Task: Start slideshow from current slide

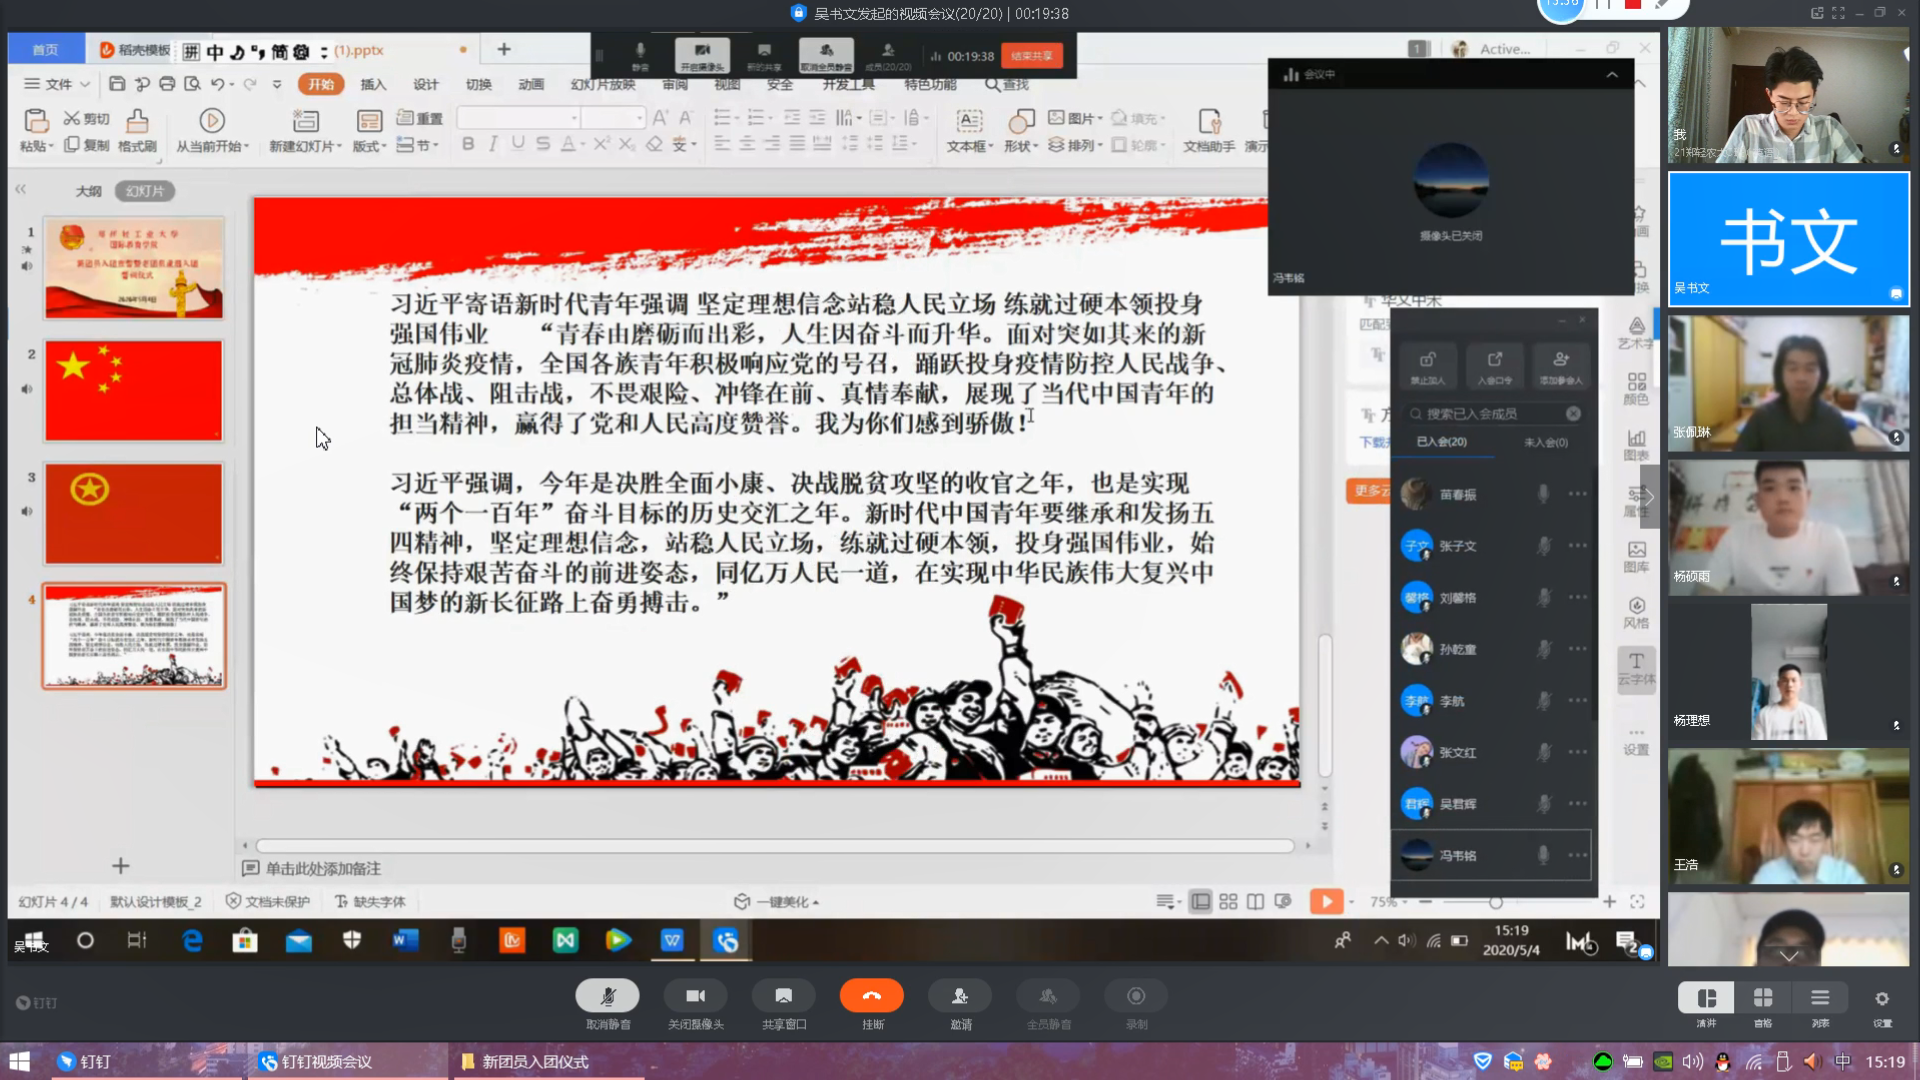Action: coord(211,121)
